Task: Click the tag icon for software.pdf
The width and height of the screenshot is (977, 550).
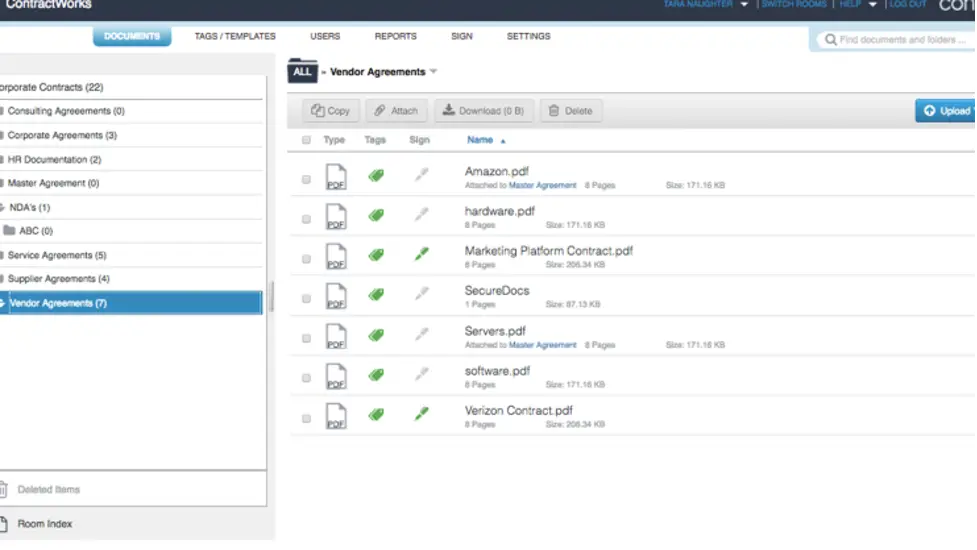Action: point(376,375)
